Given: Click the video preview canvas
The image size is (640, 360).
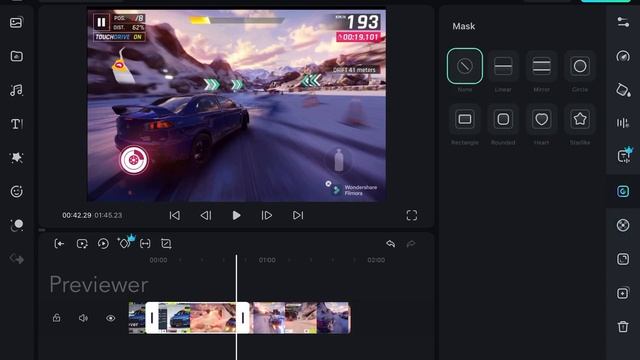Looking at the screenshot, I should tap(236, 106).
